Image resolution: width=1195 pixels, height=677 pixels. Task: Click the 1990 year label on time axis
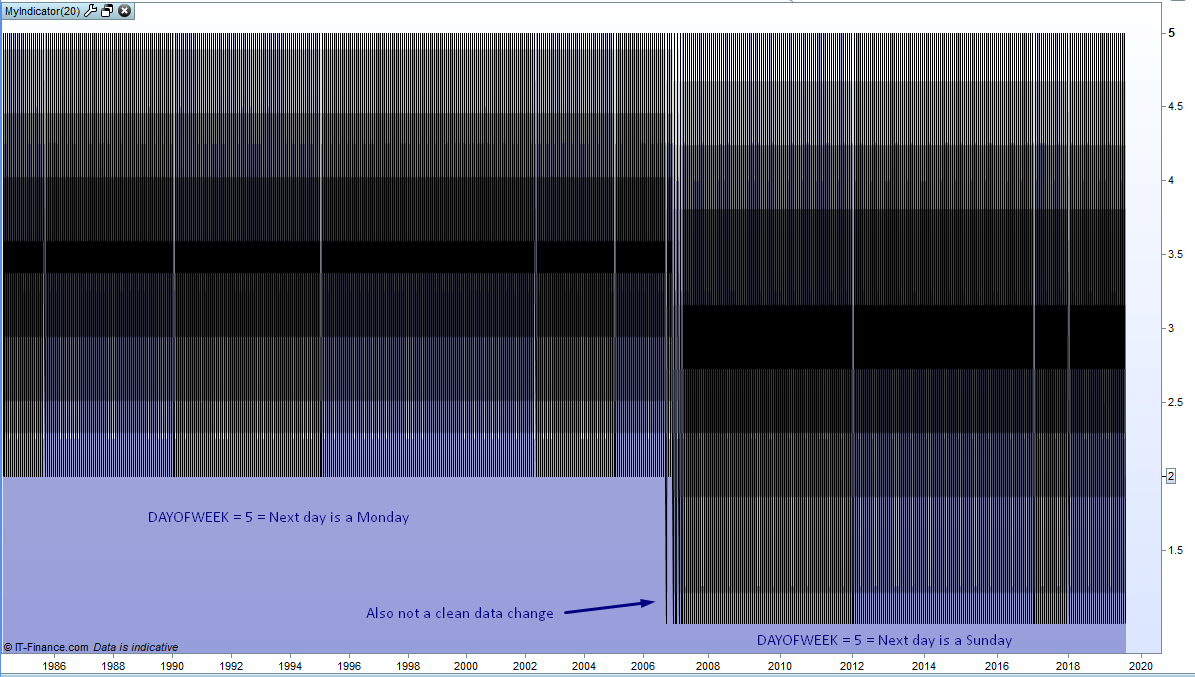172,666
